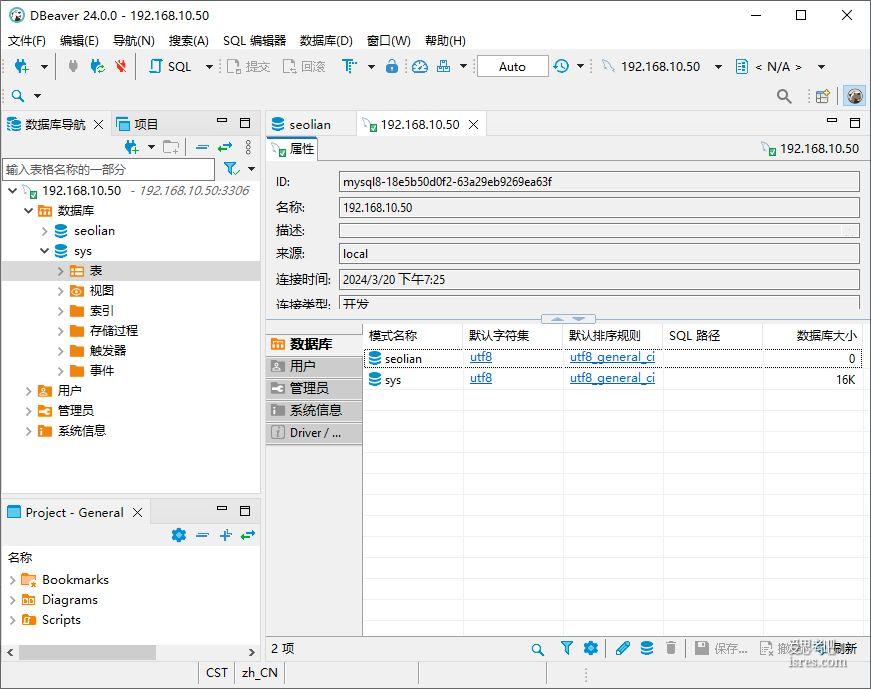Open the N/A active schema dropdown
This screenshot has width=871, height=689.
click(x=822, y=67)
